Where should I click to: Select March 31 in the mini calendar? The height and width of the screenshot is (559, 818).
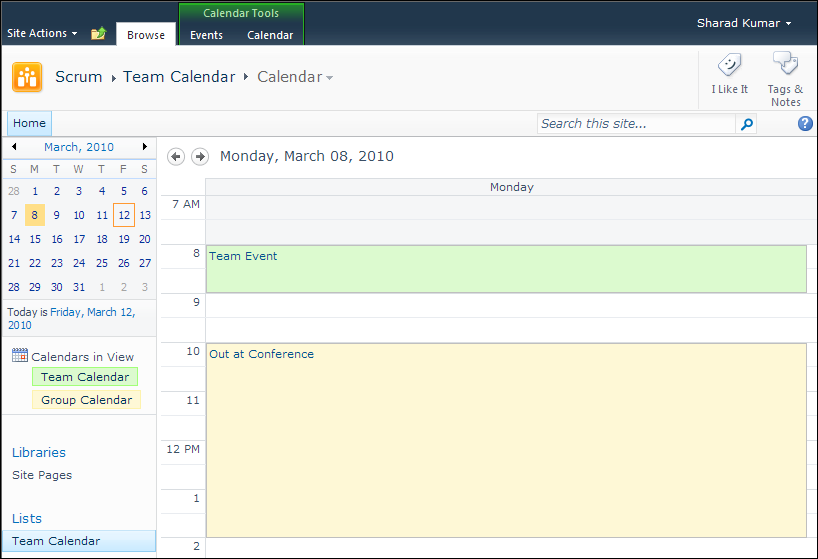tap(79, 287)
